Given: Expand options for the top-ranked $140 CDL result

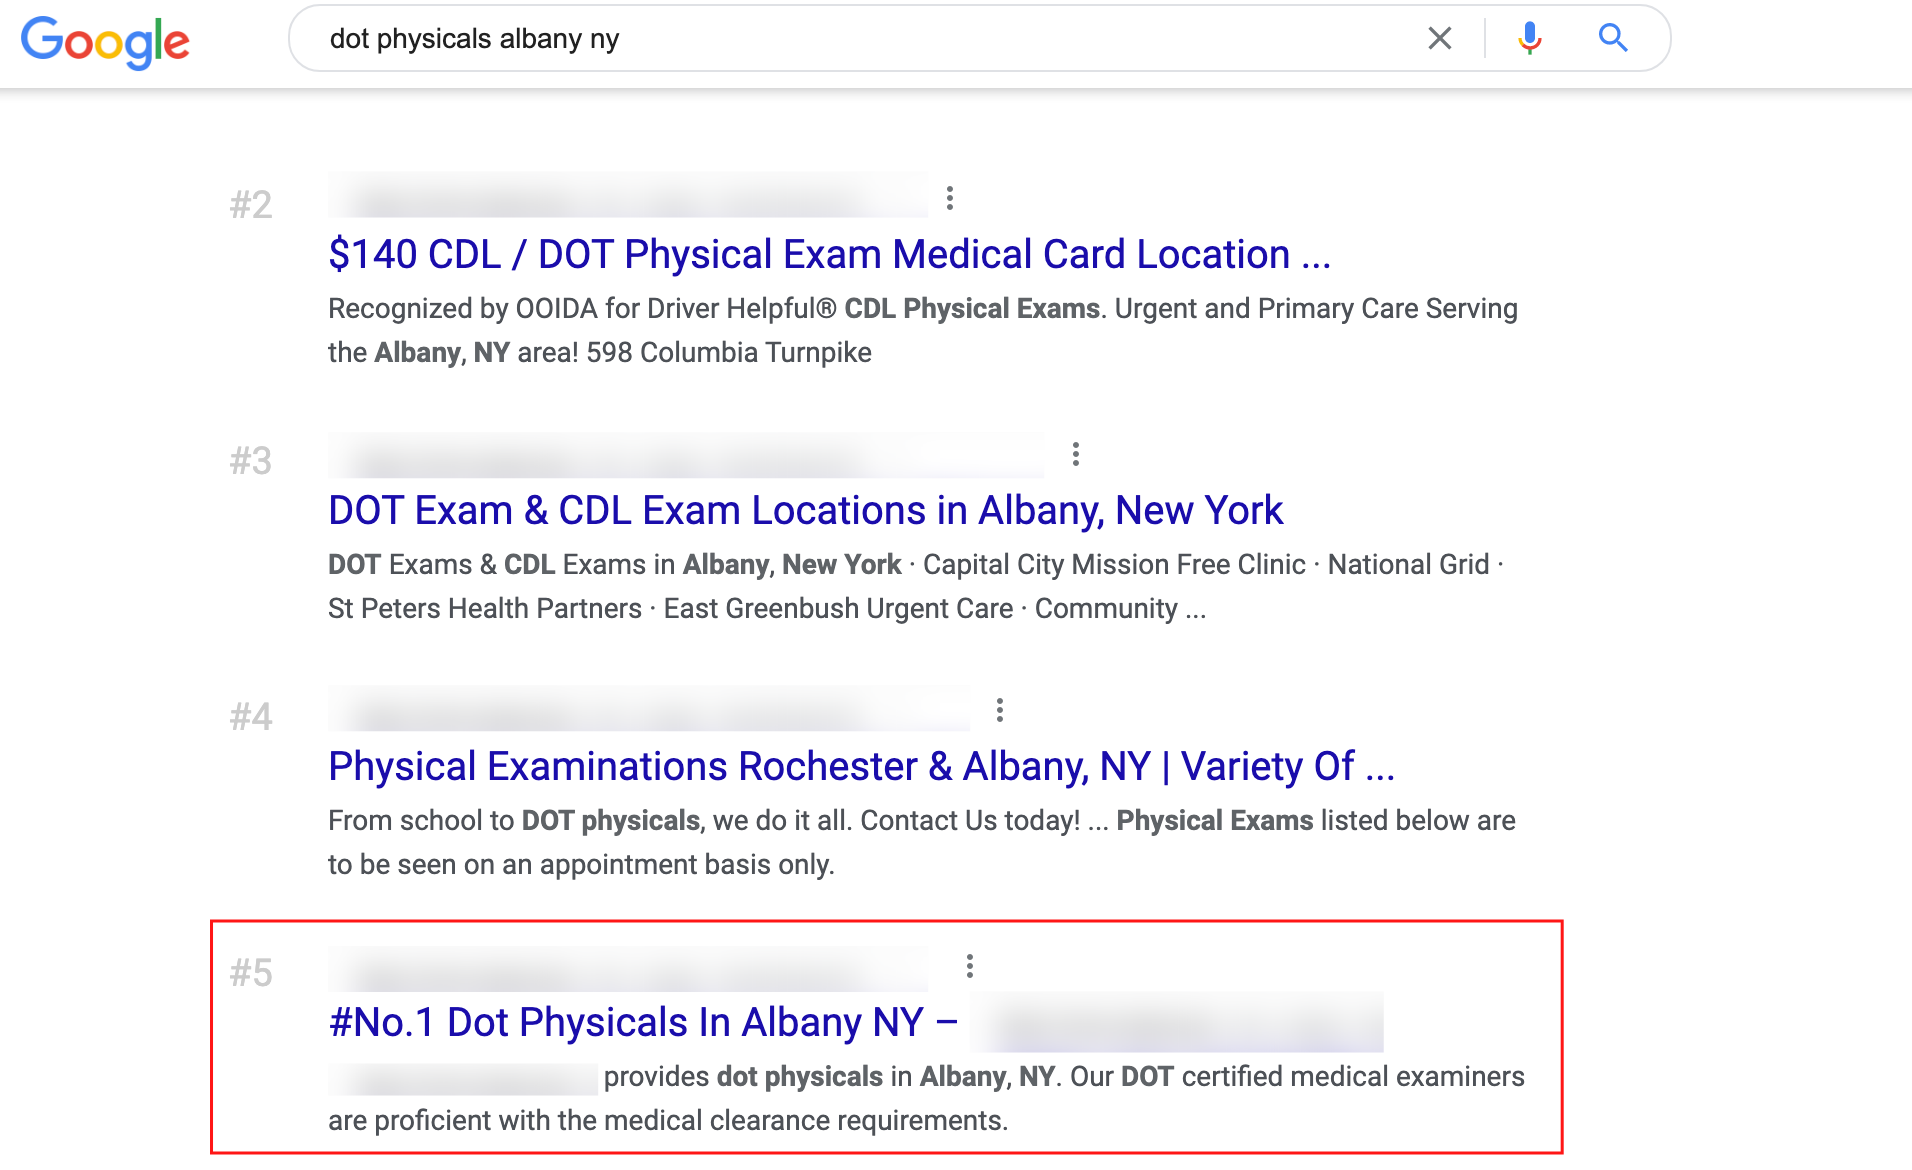Looking at the screenshot, I should [x=950, y=197].
